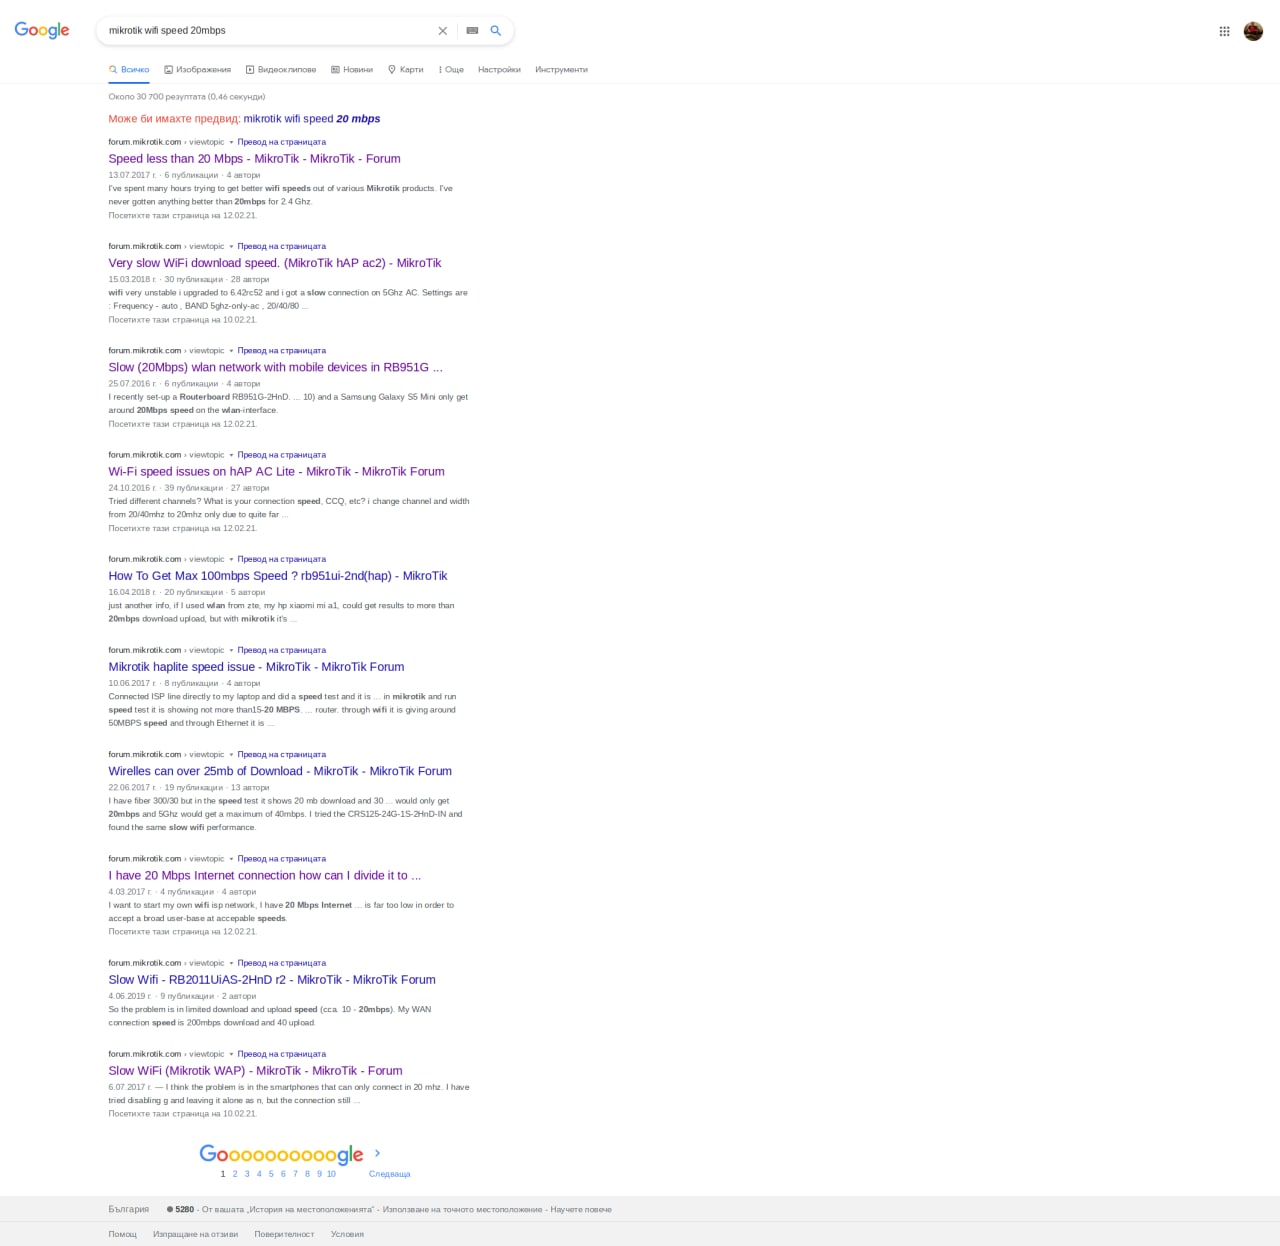Select the Всички tab

pos(129,70)
